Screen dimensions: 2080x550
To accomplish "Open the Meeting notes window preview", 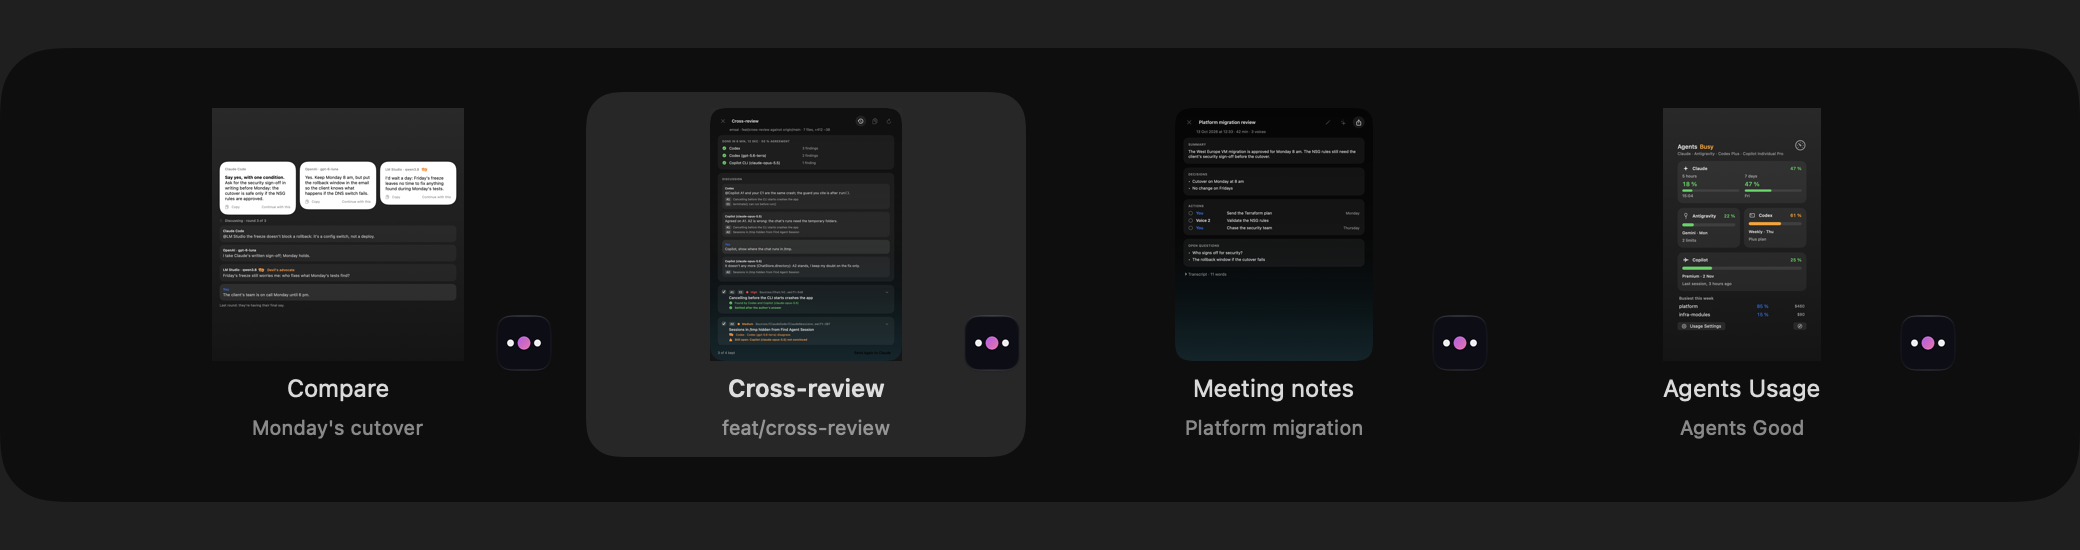I will 1273,234.
